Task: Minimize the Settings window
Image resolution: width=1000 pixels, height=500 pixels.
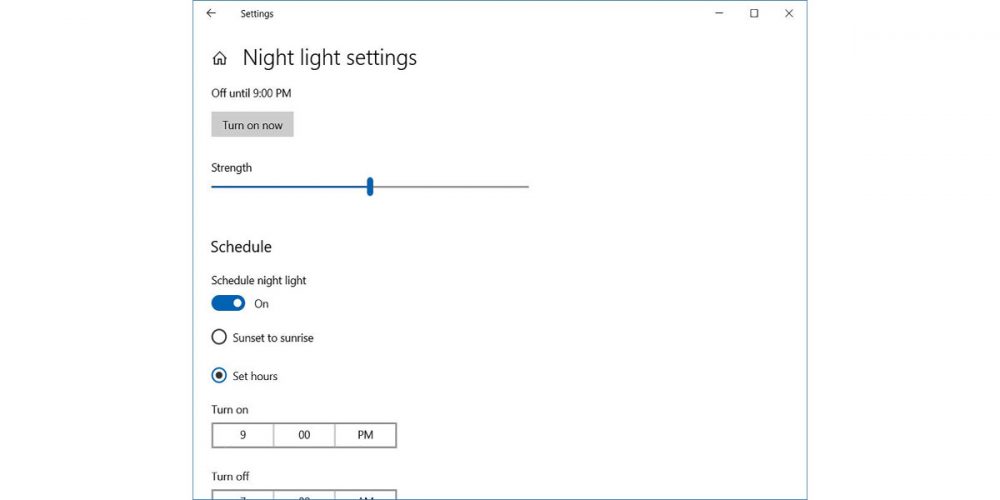Action: [x=719, y=14]
